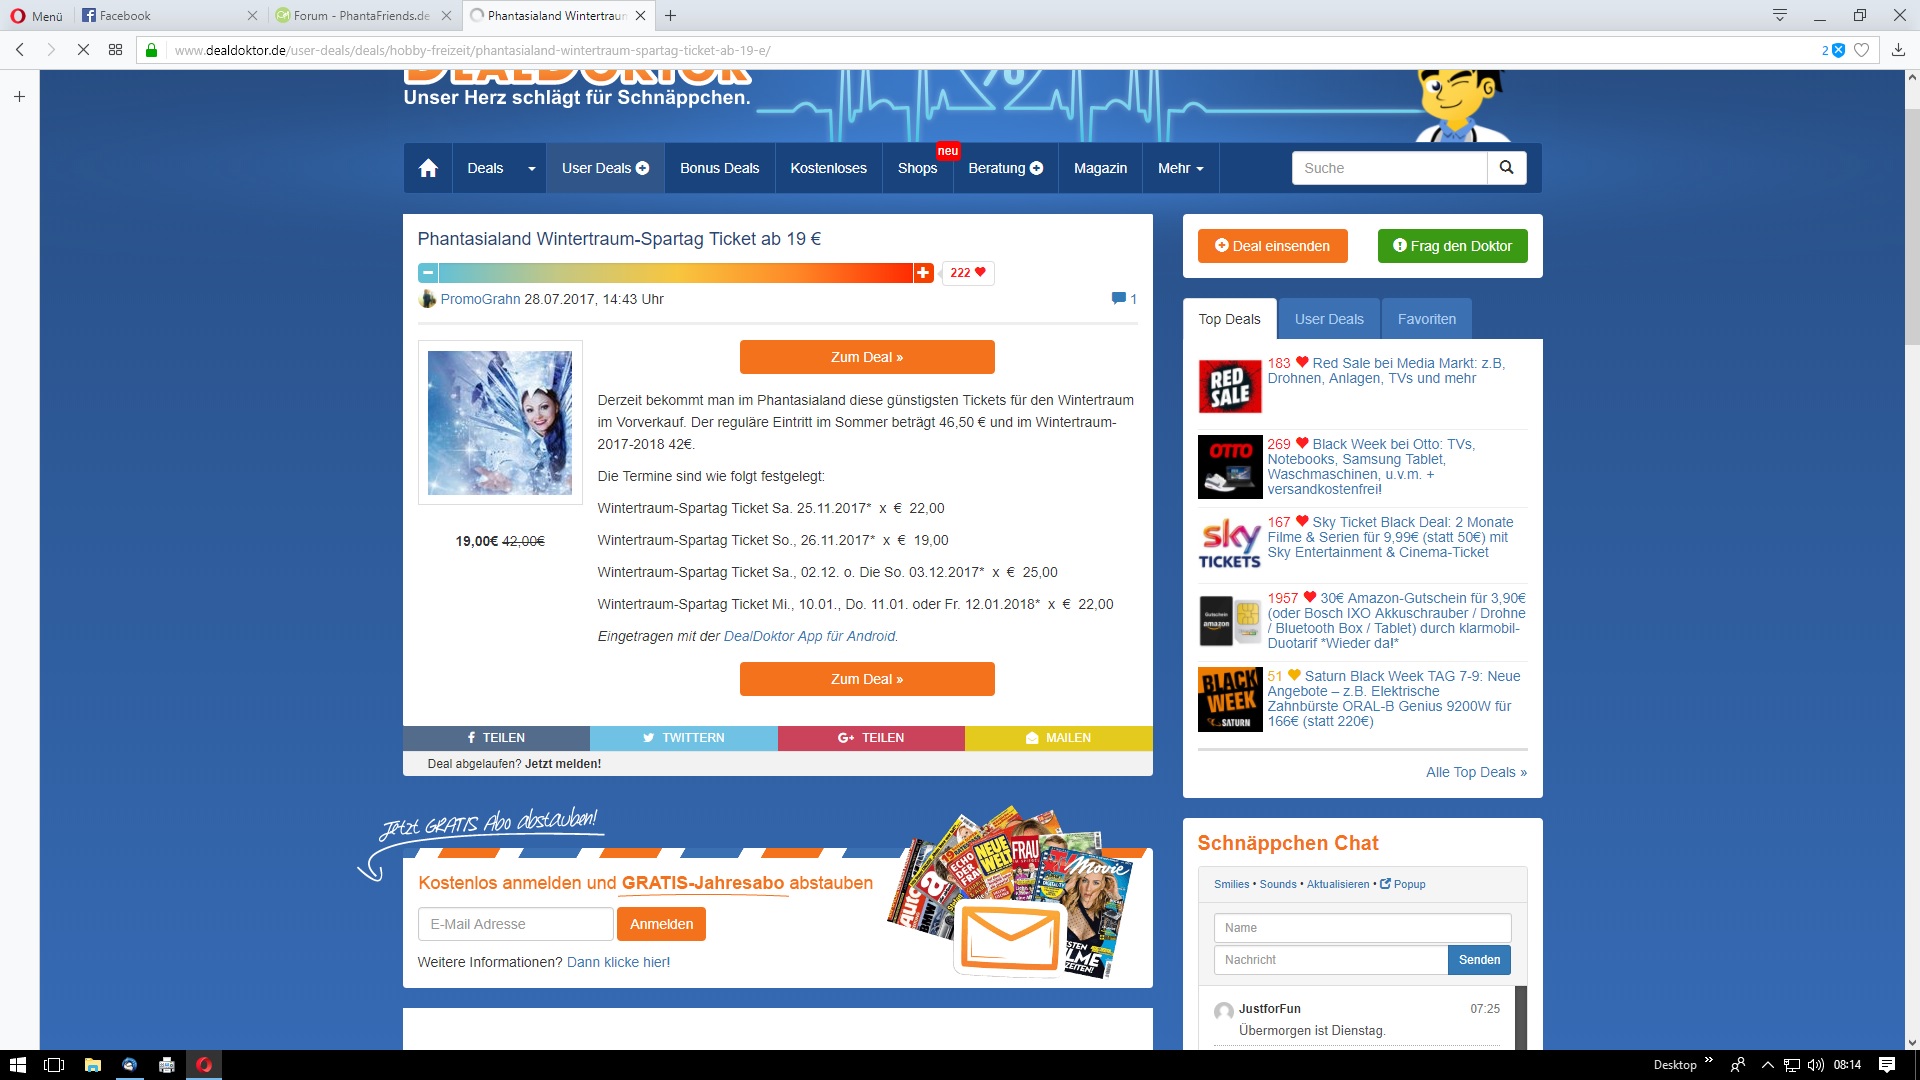Image resolution: width=1920 pixels, height=1080 pixels.
Task: Open Kostenloses menu item
Action: 828,168
